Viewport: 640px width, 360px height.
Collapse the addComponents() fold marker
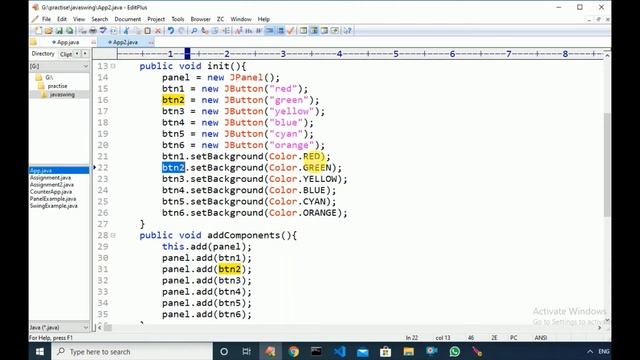[113, 236]
